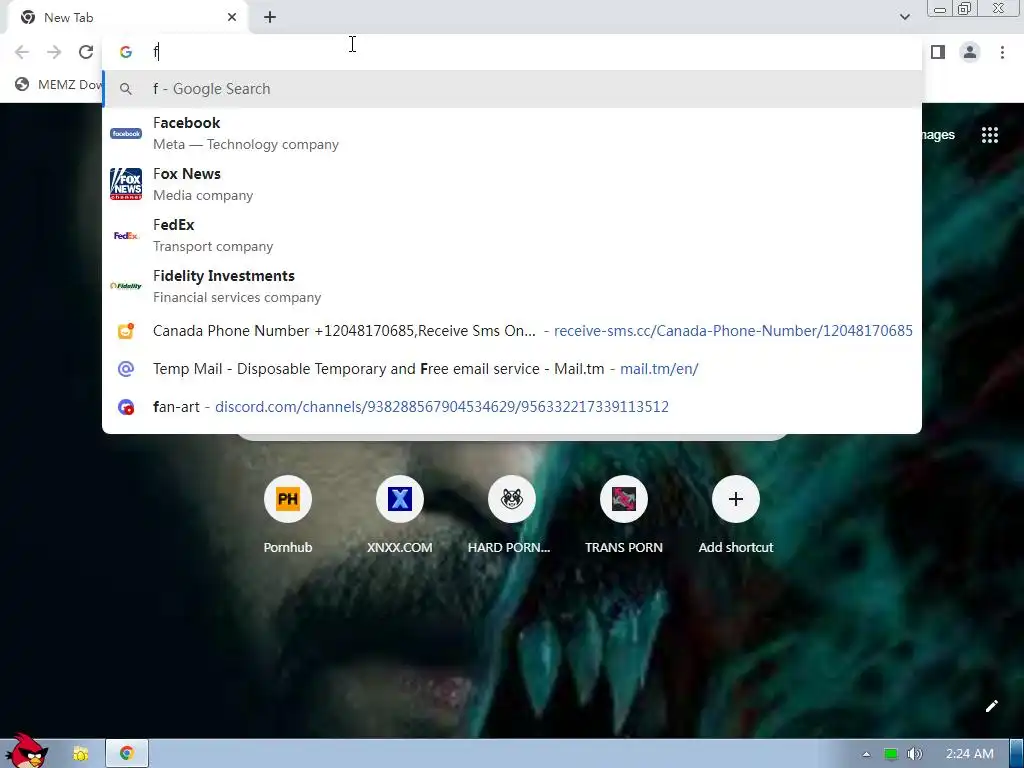Show hidden tray icons arrow
This screenshot has height=768, width=1024.
tap(866, 754)
